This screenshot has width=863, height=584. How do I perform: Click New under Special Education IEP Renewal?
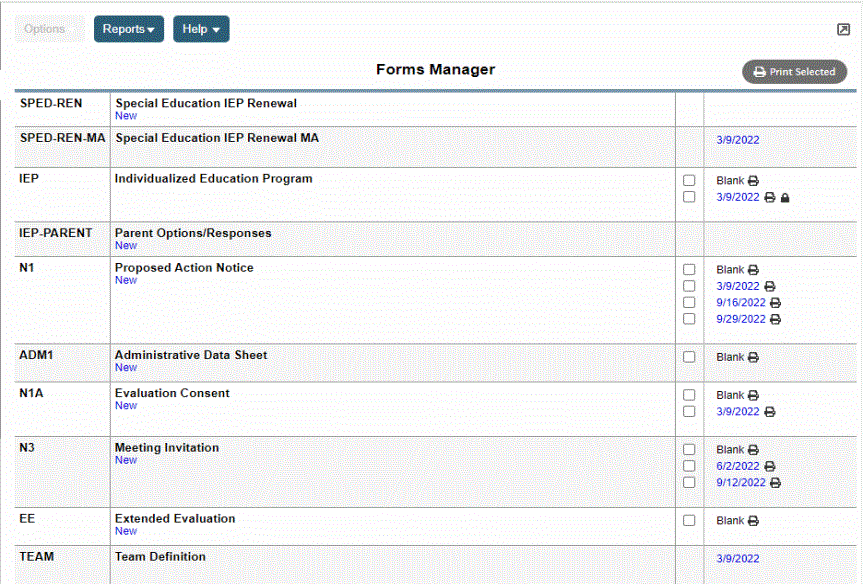(126, 116)
